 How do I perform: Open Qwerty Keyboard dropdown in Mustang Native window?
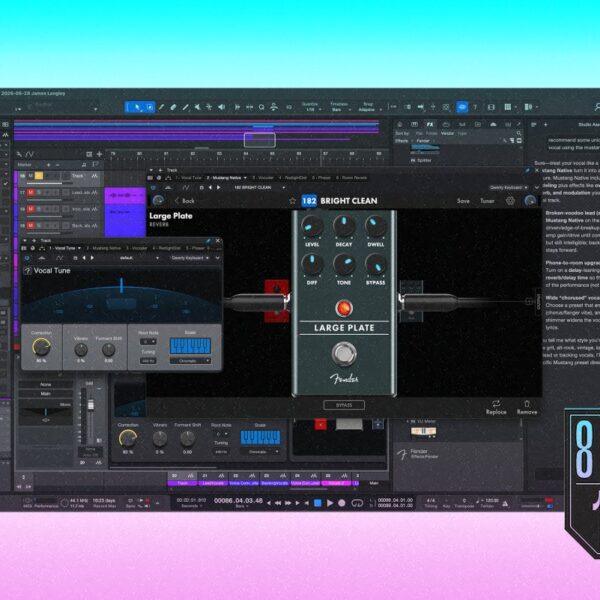tap(509, 188)
